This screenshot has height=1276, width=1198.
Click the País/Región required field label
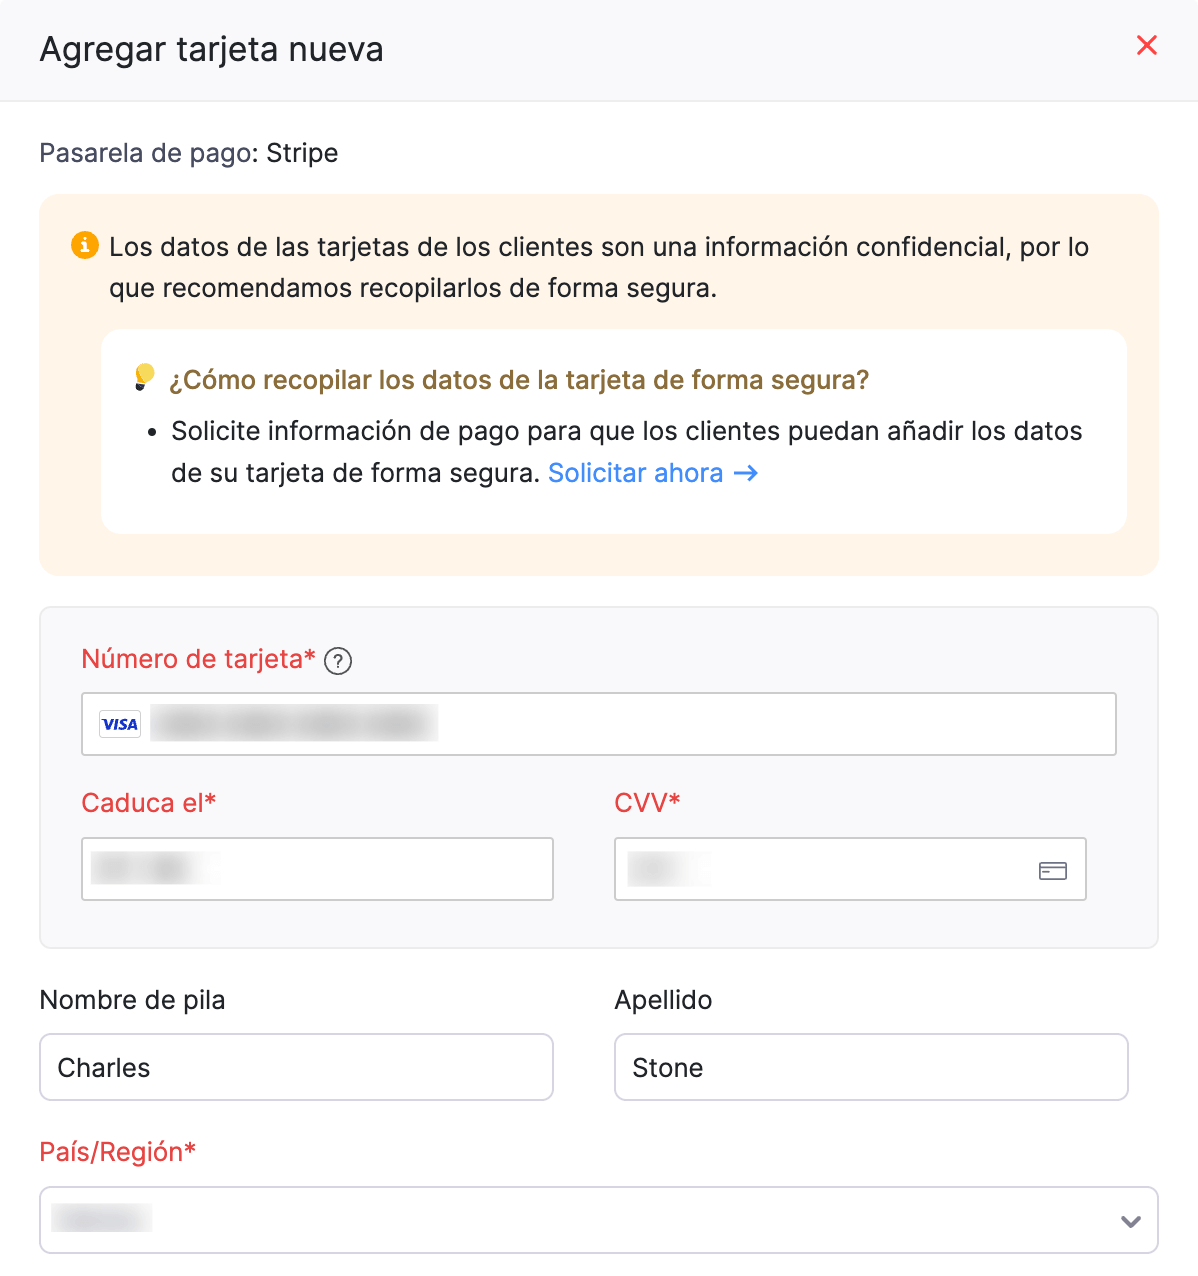pyautogui.click(x=118, y=1151)
